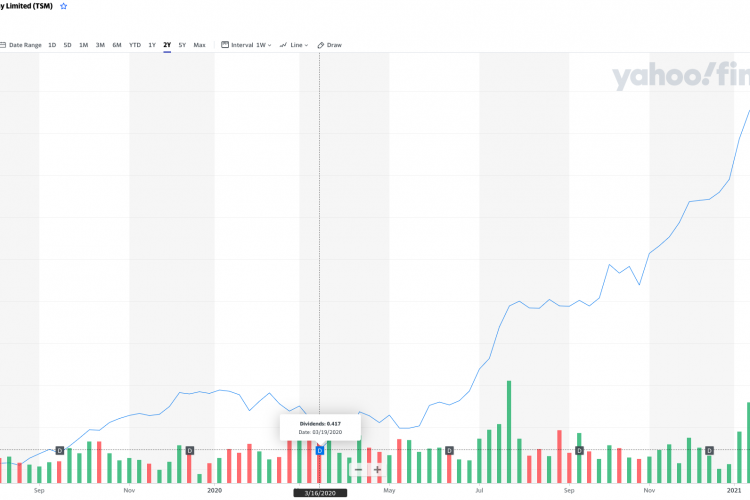Click the zoom in plus button
The height and width of the screenshot is (500, 750).
pos(377,469)
